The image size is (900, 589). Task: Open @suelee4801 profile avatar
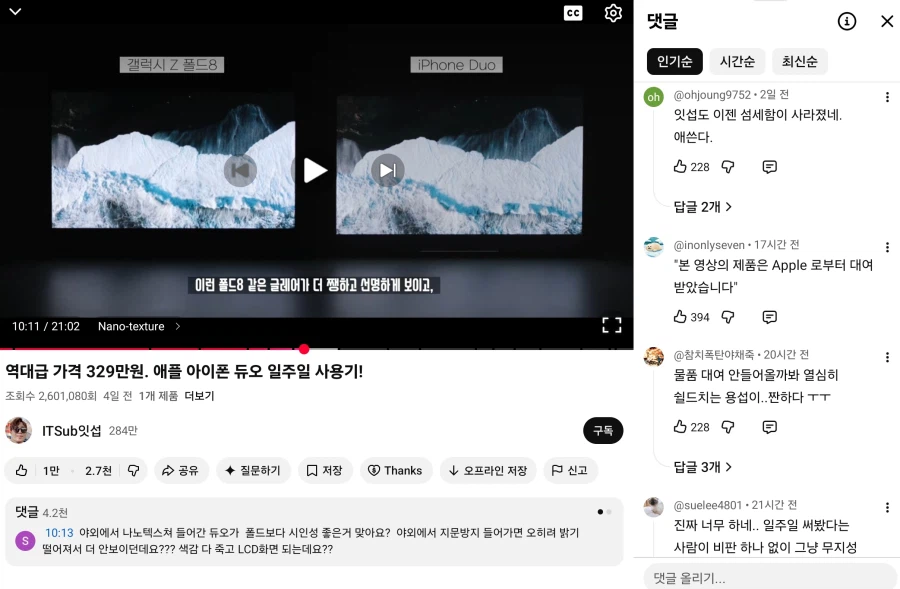[654, 507]
